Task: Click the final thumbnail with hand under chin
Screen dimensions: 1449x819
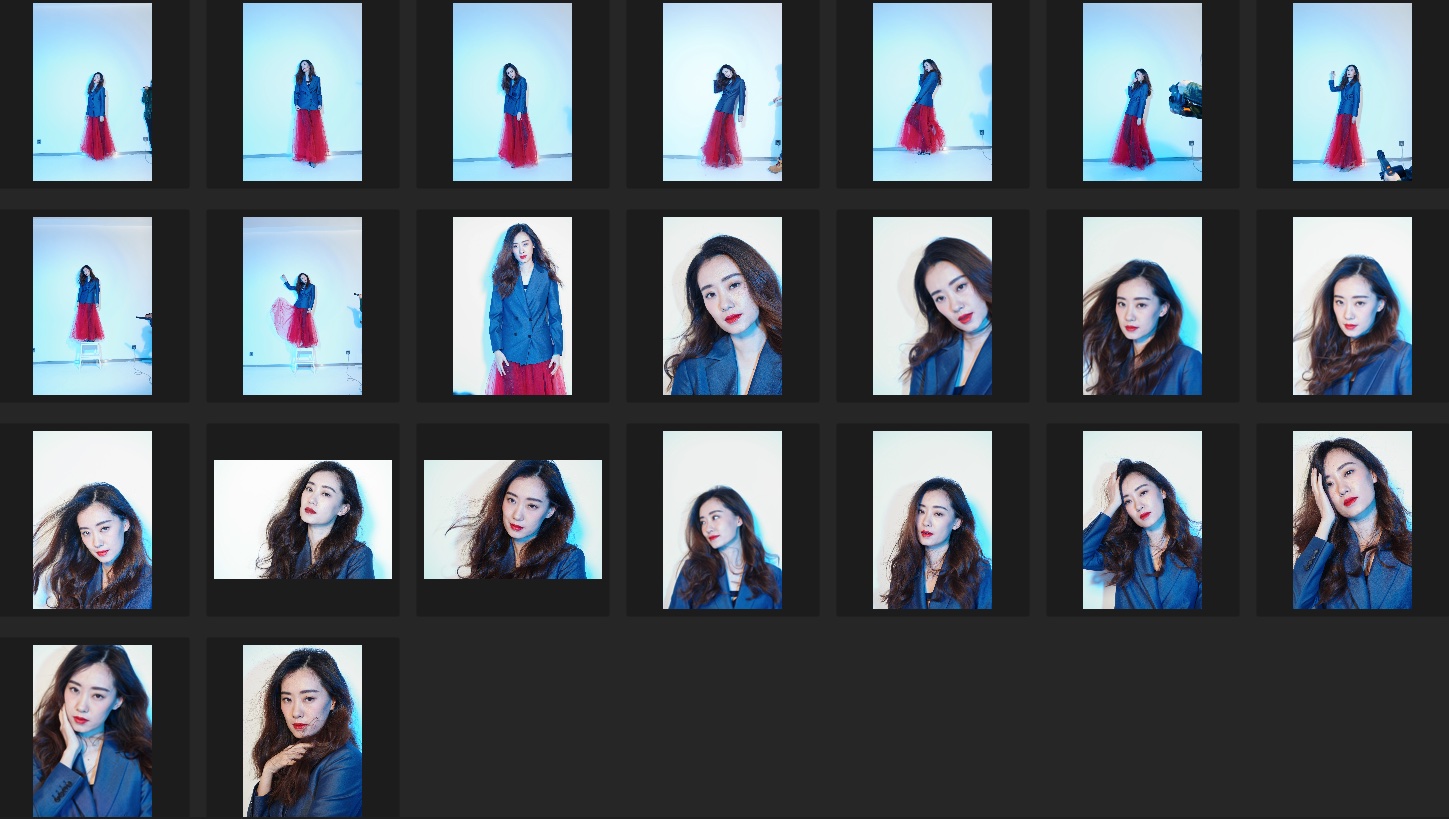Action: 302,731
